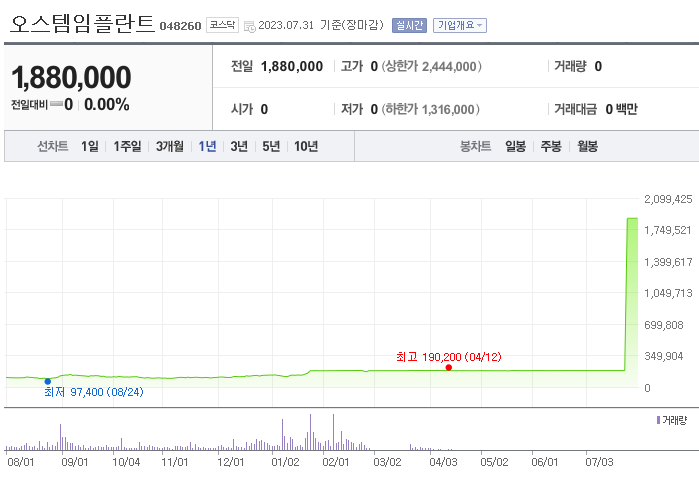Select the 1년 line chart period
This screenshot has height=488, width=699.
pos(207,146)
